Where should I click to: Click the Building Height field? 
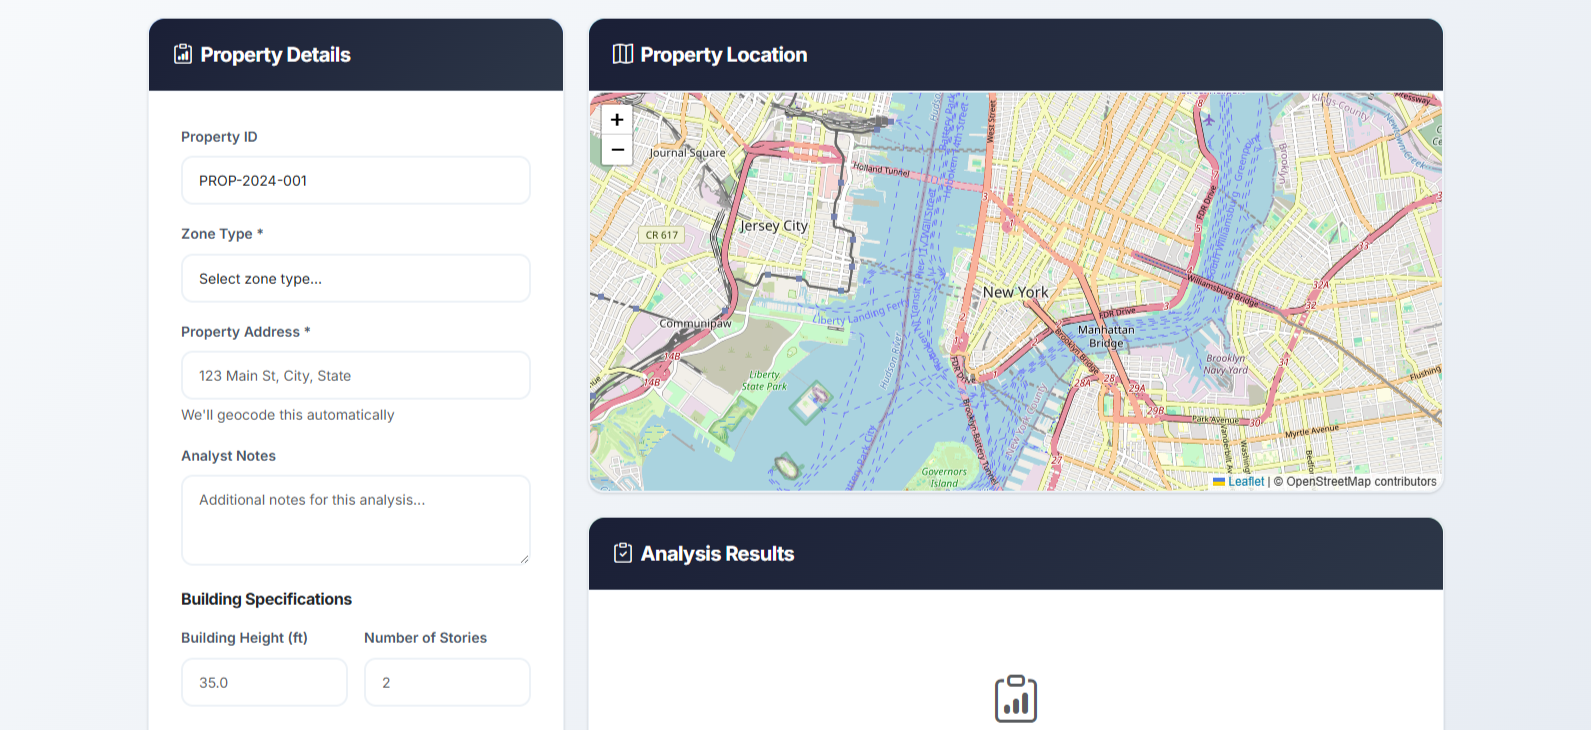pyautogui.click(x=264, y=682)
